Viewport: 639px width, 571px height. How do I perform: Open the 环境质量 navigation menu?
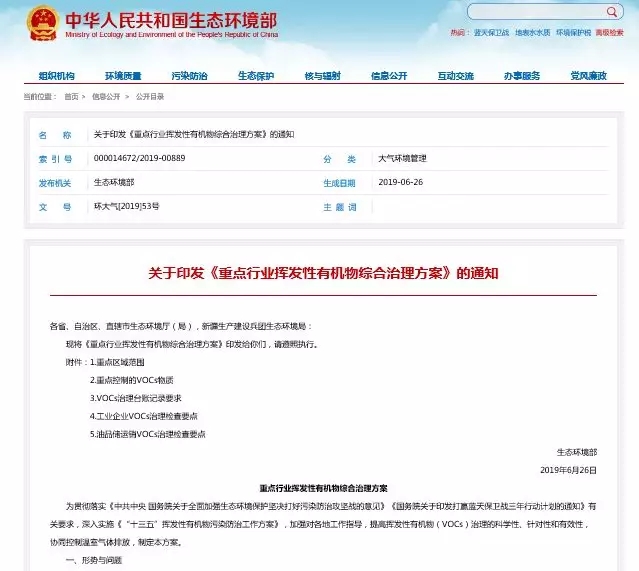point(123,76)
